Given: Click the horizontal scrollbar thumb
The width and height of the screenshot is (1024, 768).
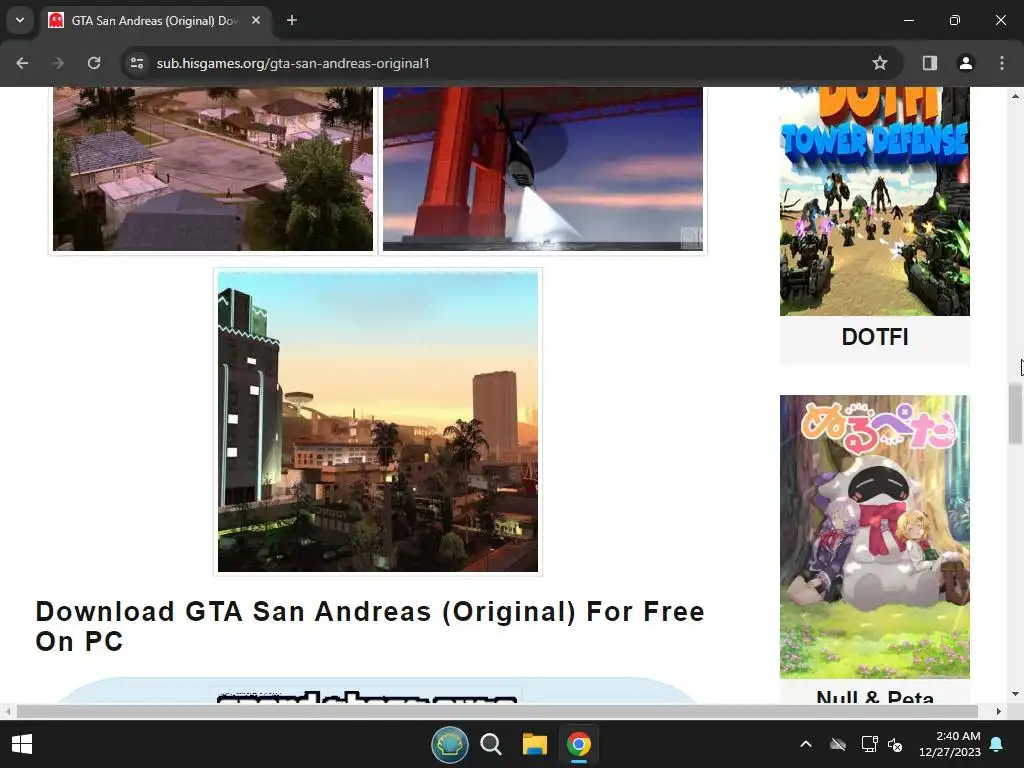Looking at the screenshot, I should coord(497,711).
